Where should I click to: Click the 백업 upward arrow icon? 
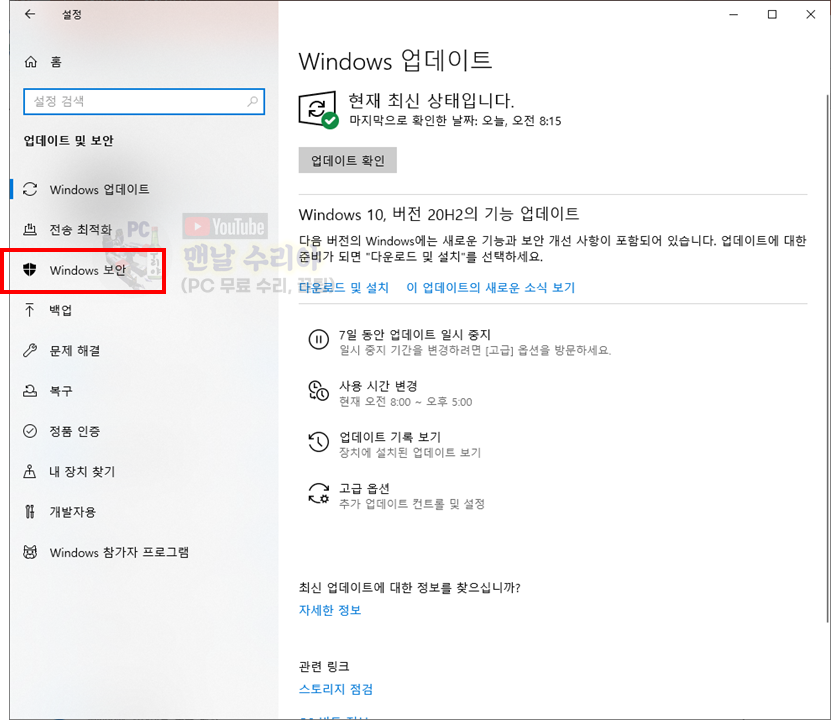tap(30, 310)
